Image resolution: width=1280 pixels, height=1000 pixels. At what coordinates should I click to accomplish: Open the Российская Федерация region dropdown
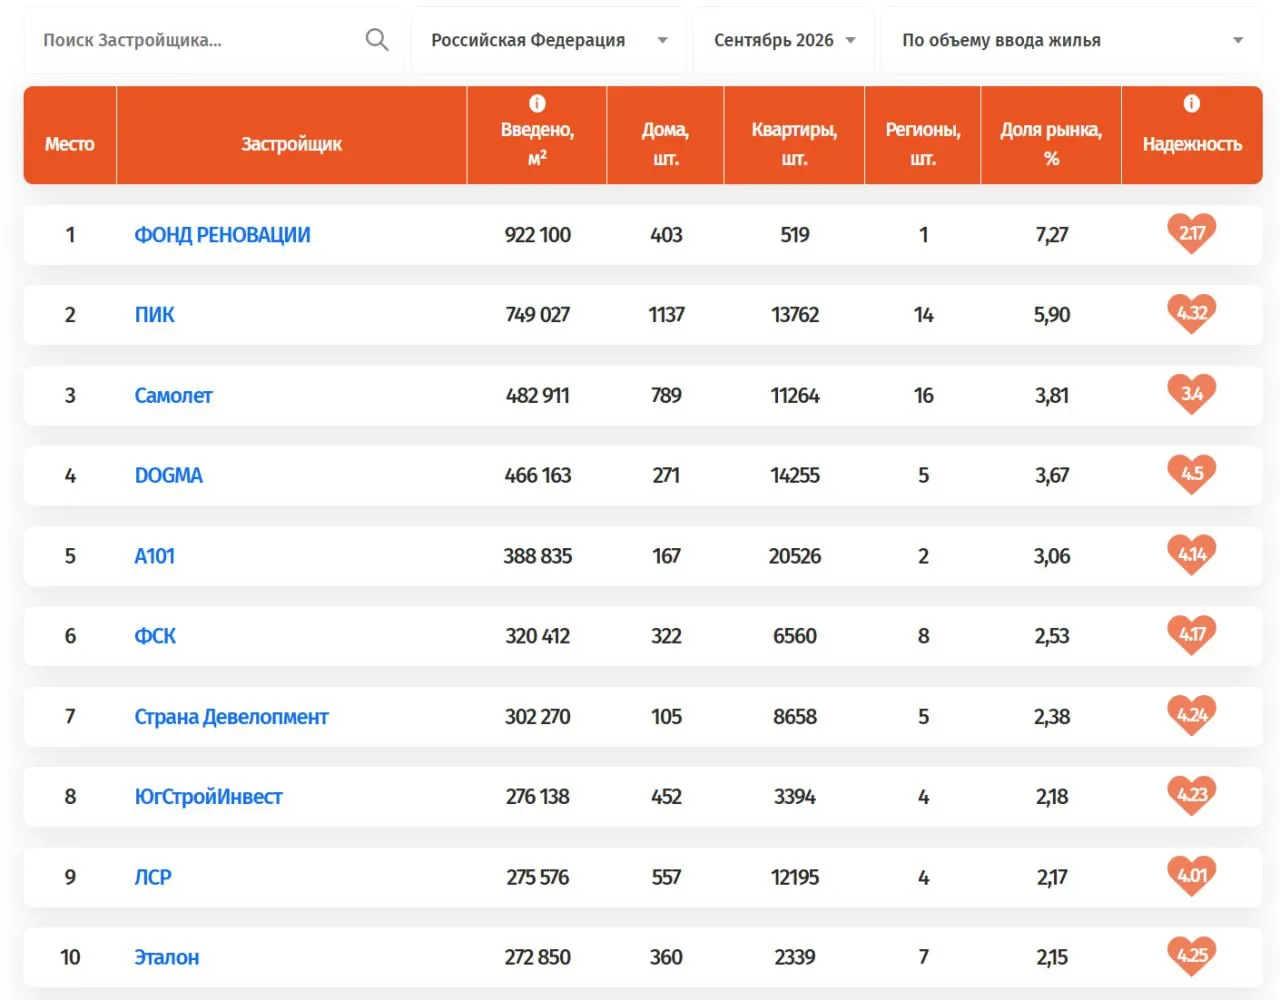[x=549, y=40]
